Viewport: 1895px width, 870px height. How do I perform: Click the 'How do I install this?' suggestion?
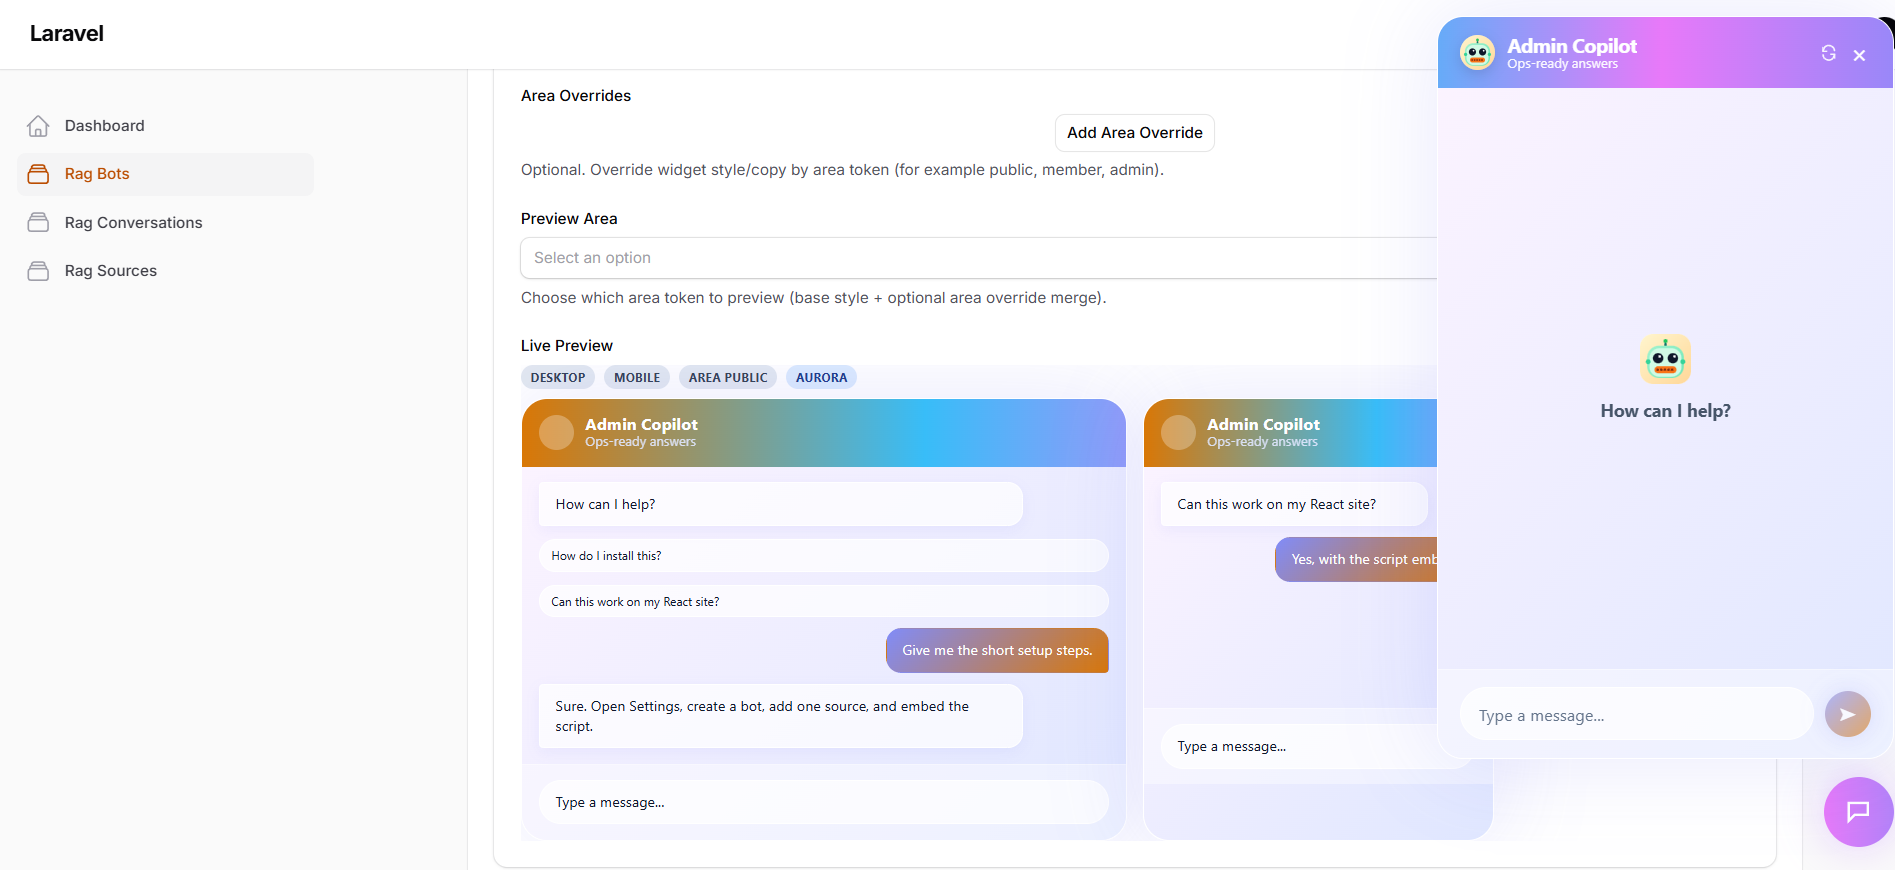pyautogui.click(x=823, y=556)
